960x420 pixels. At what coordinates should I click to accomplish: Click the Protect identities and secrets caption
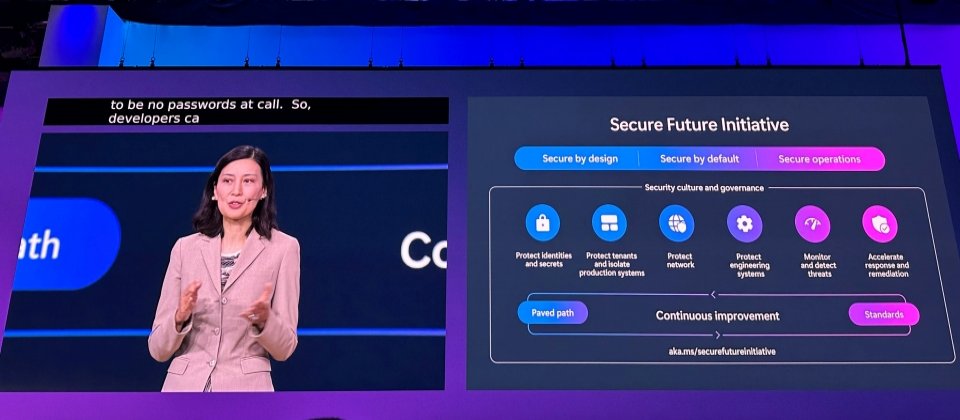click(543, 260)
